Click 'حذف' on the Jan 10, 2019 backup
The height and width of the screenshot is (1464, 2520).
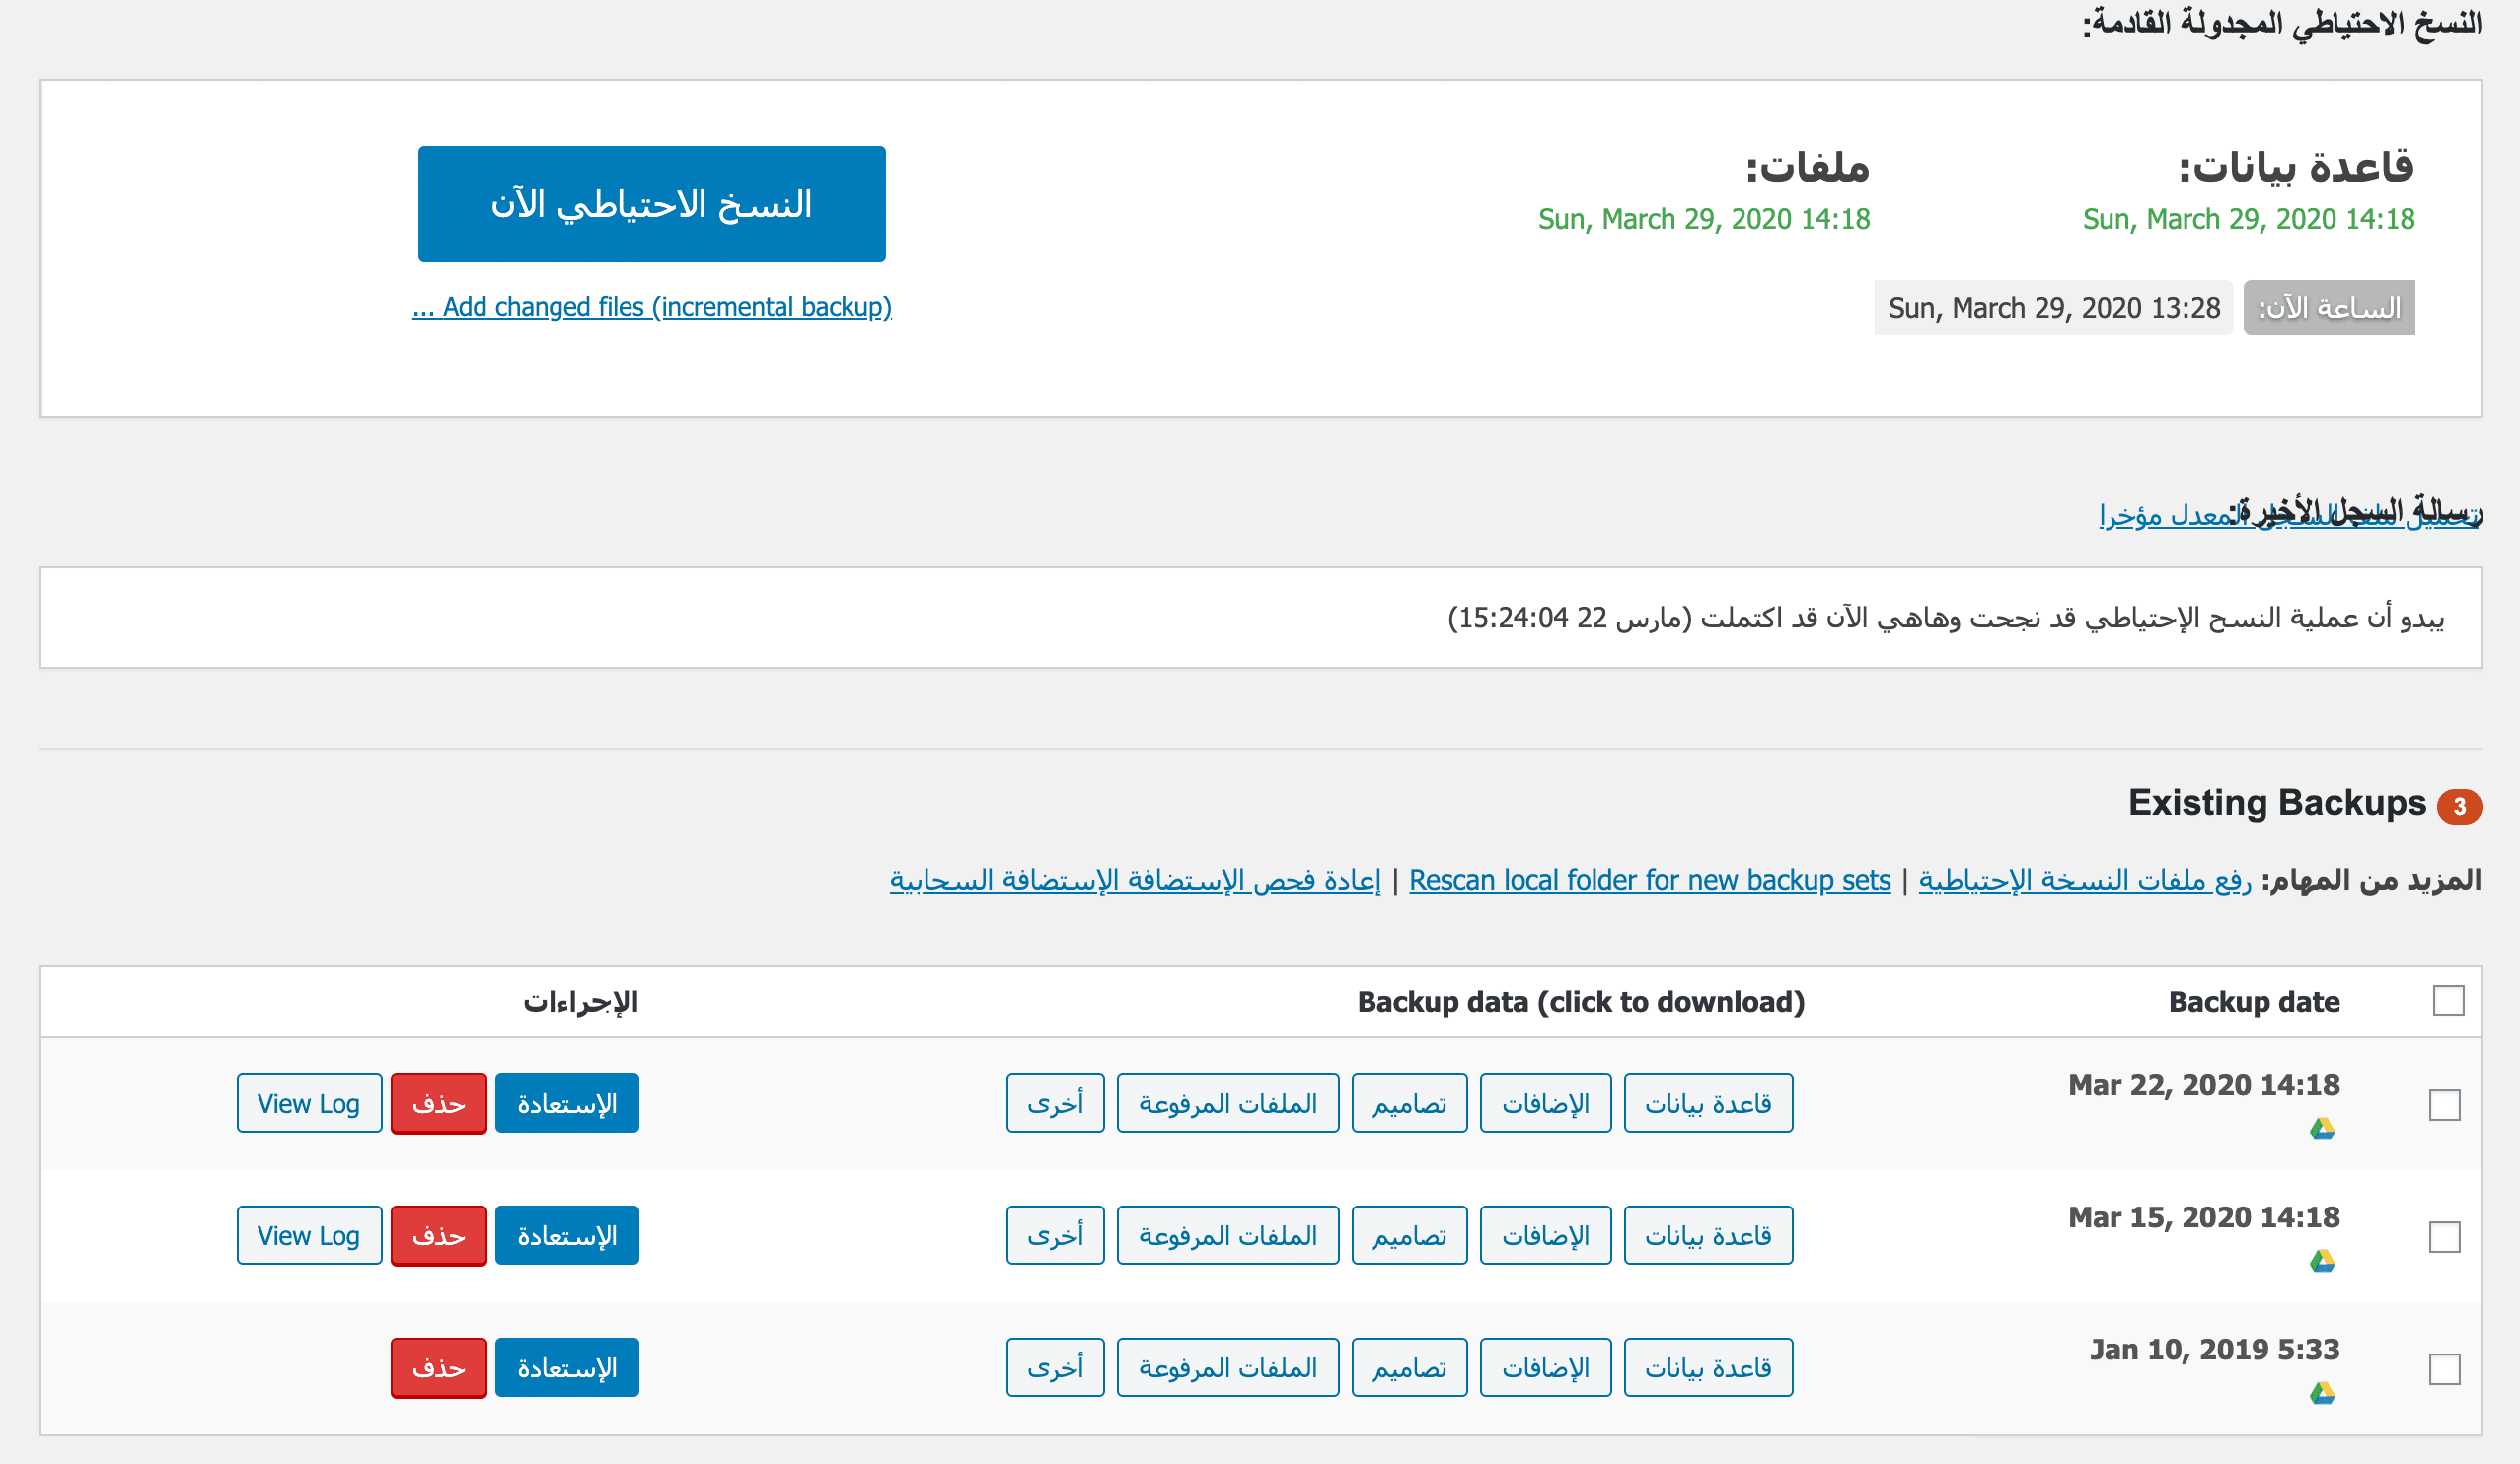[438, 1366]
